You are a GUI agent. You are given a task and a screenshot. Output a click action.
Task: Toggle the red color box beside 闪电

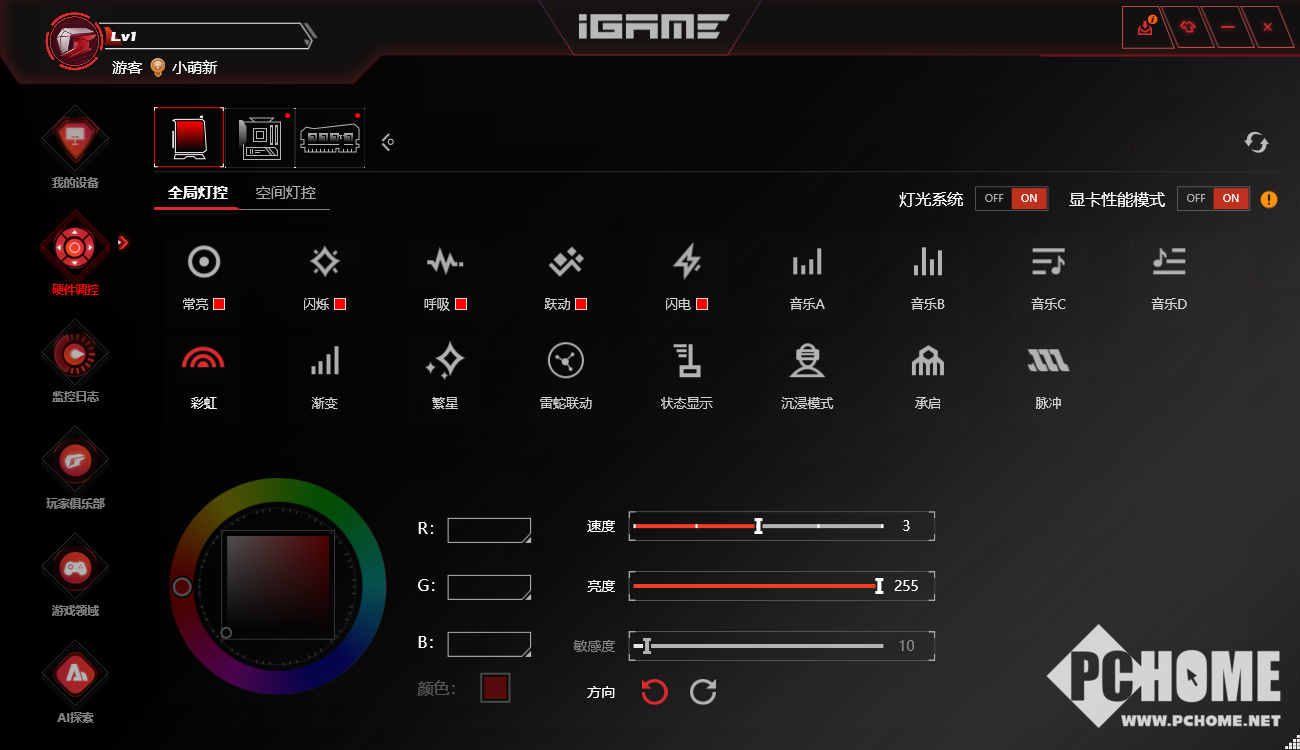pos(702,304)
